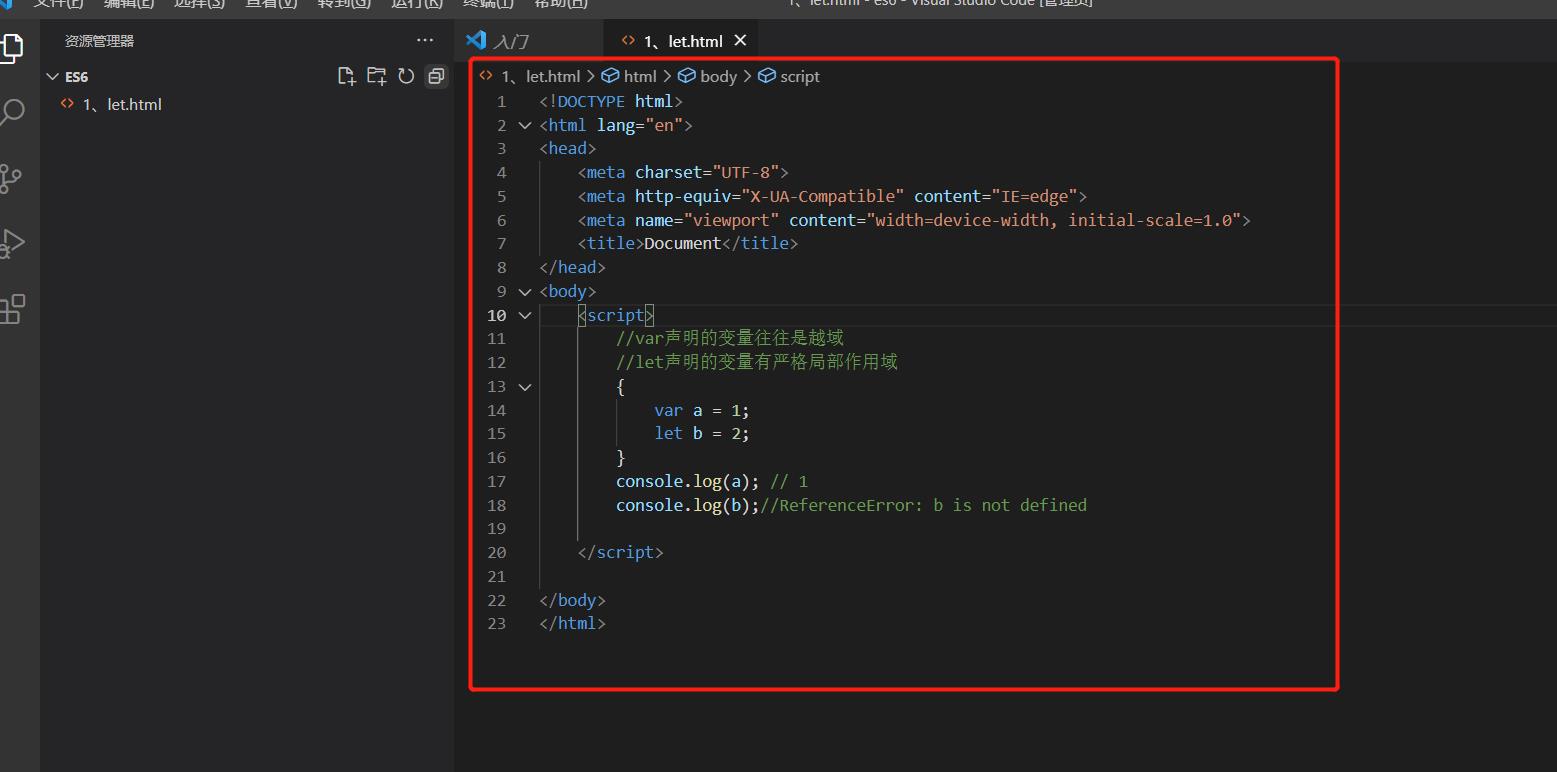The height and width of the screenshot is (772, 1557).
Task: Fold the body tag at line 9
Action: (525, 292)
